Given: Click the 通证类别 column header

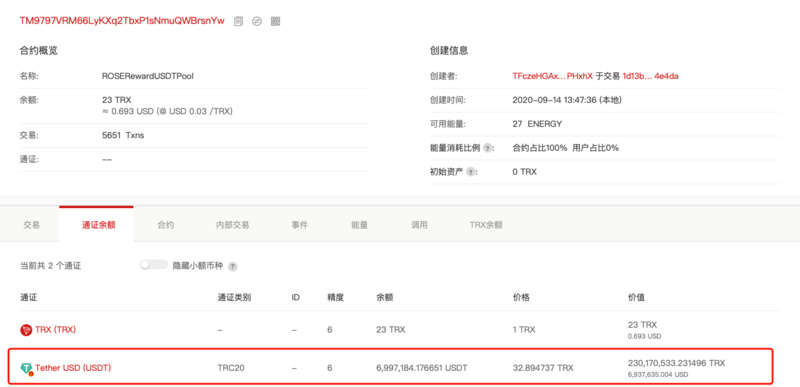Looking at the screenshot, I should (x=234, y=297).
